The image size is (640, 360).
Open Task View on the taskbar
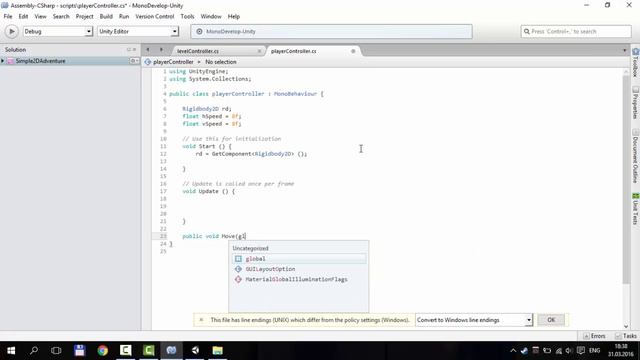(x=56, y=351)
